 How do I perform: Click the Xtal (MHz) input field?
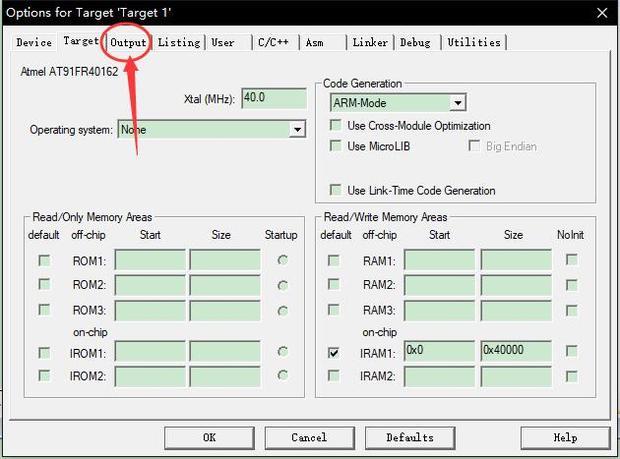coord(272,98)
